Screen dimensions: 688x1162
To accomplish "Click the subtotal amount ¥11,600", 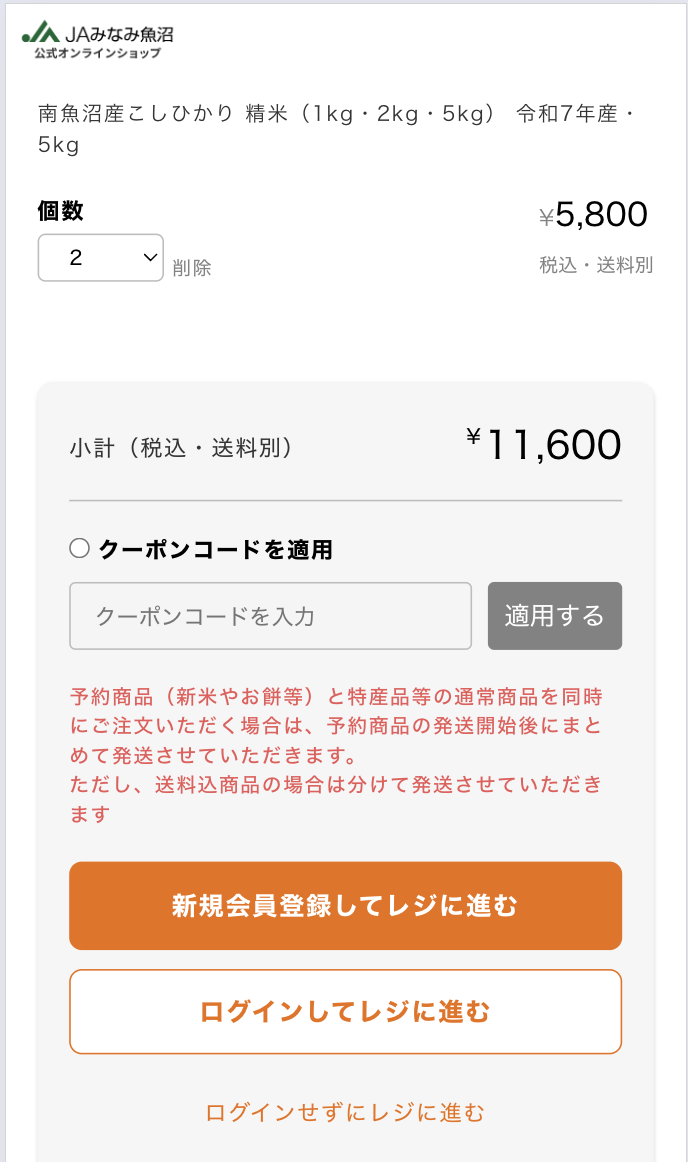I will tap(546, 444).
